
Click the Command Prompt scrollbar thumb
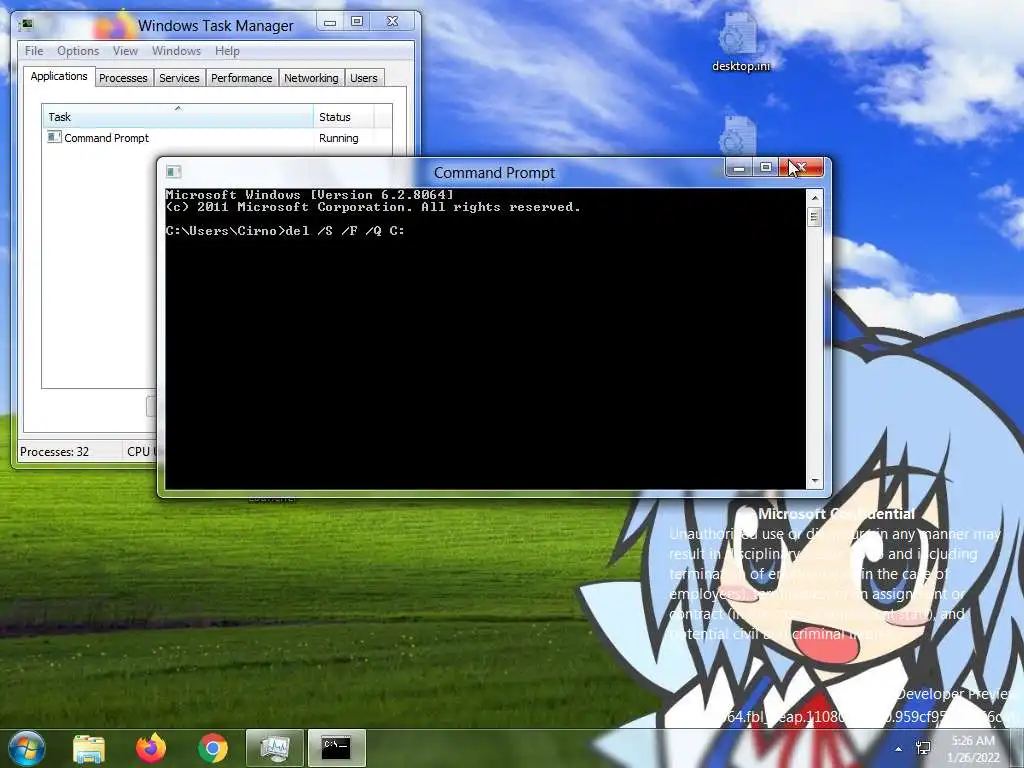814,217
